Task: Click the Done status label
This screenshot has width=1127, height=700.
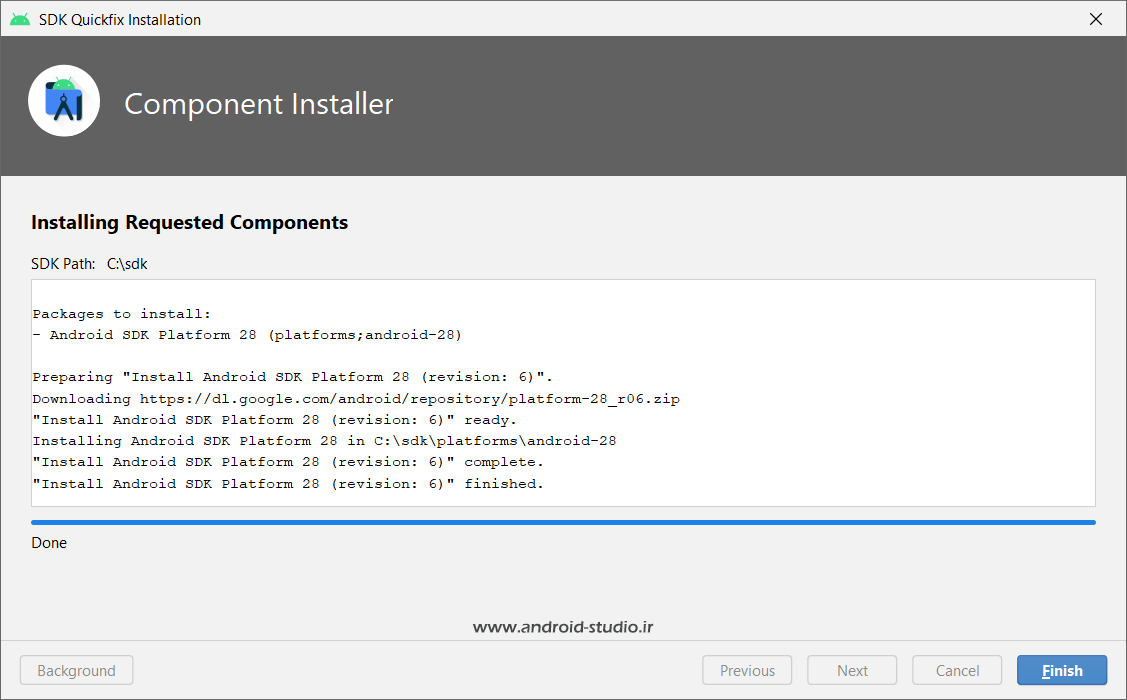Action: pyautogui.click(x=49, y=543)
